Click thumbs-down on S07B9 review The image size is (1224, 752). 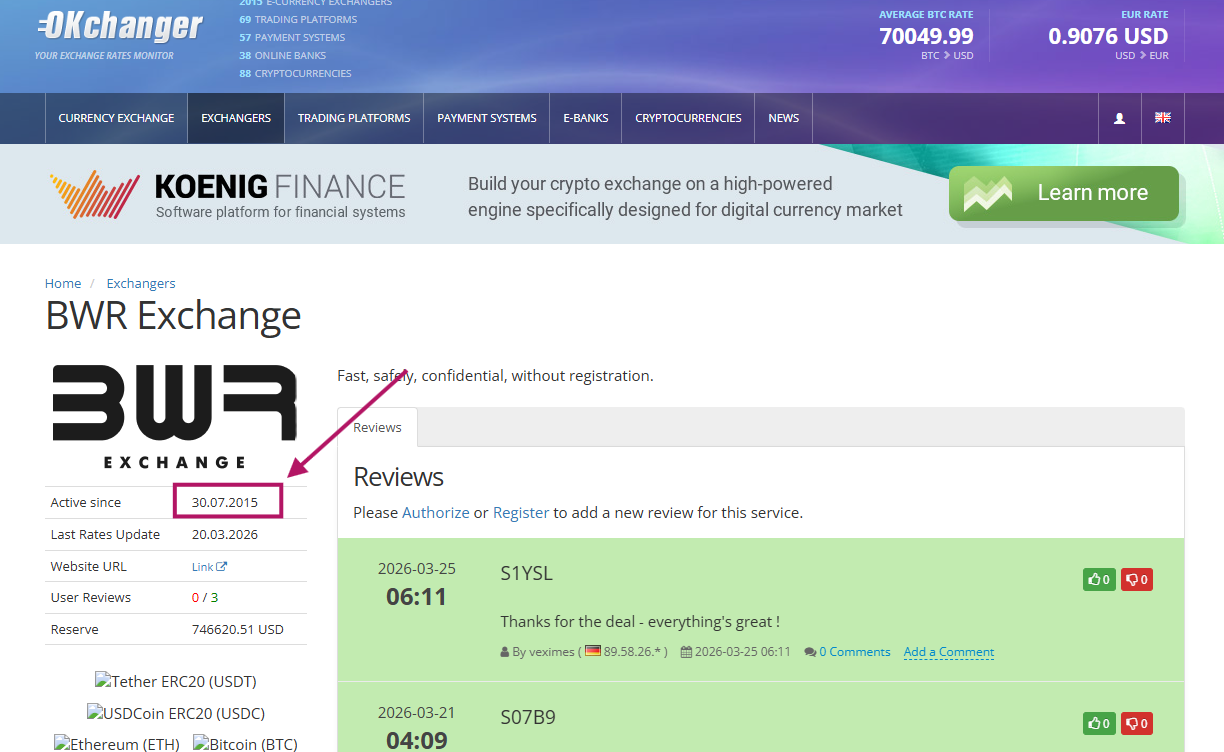tap(1137, 723)
